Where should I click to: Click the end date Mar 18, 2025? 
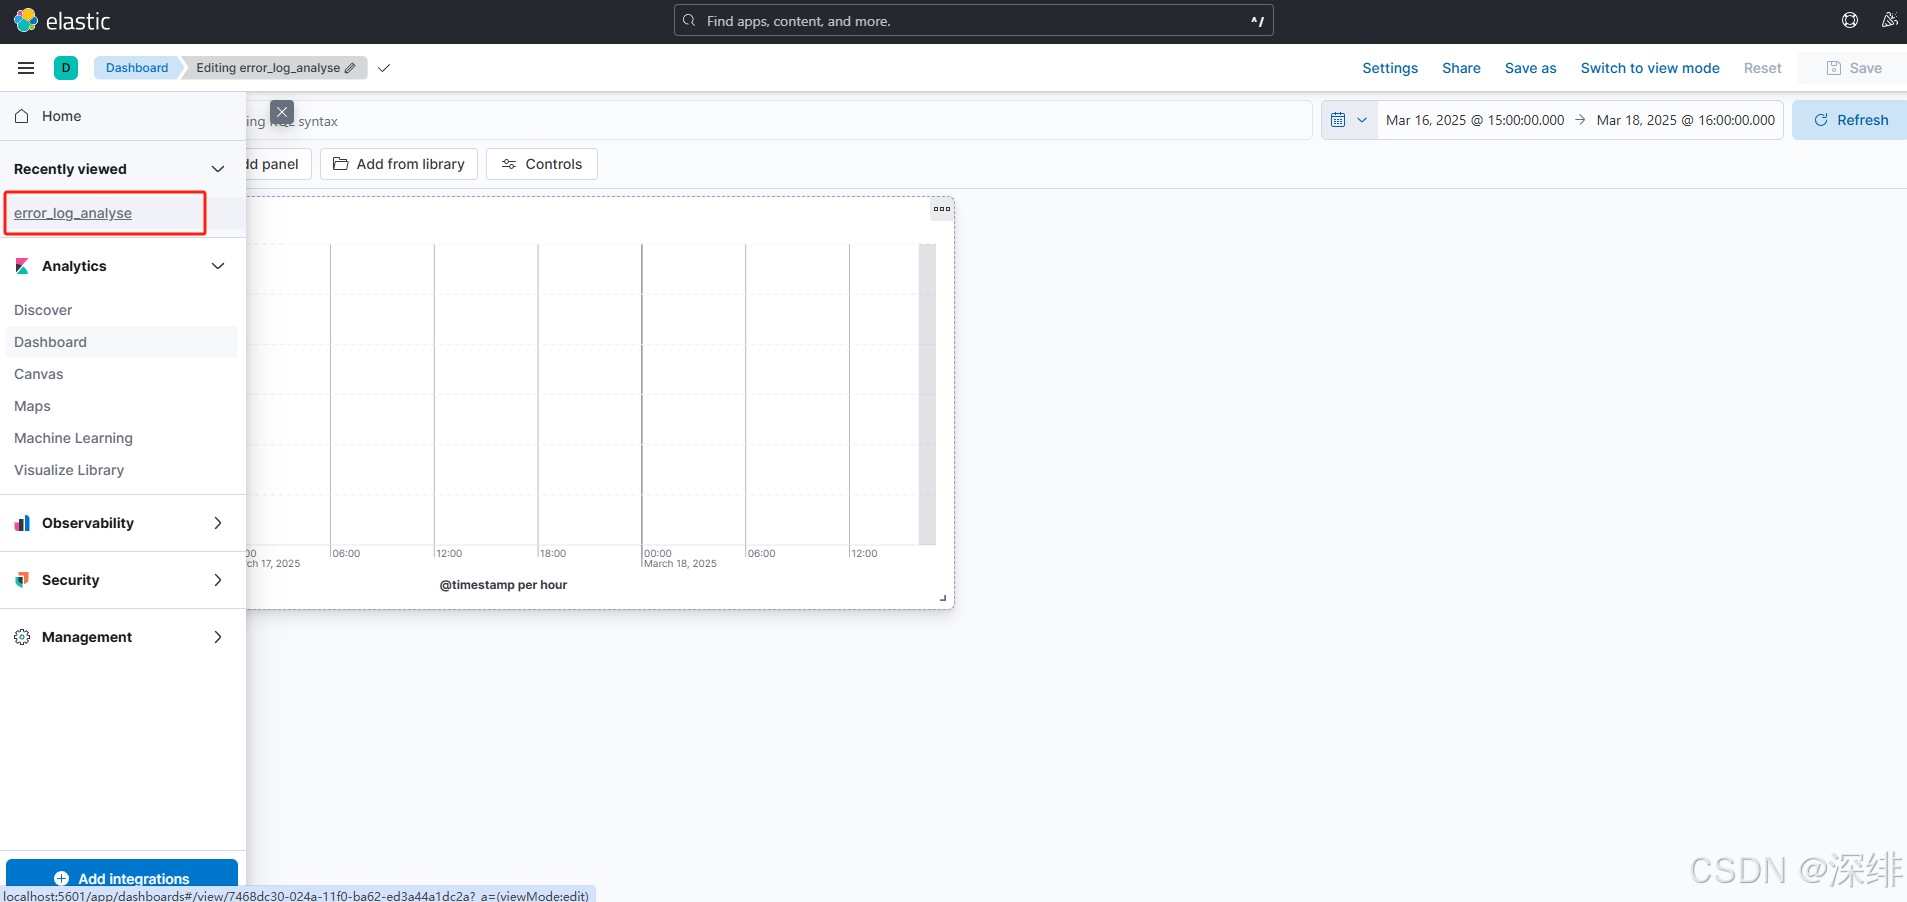click(x=1686, y=120)
